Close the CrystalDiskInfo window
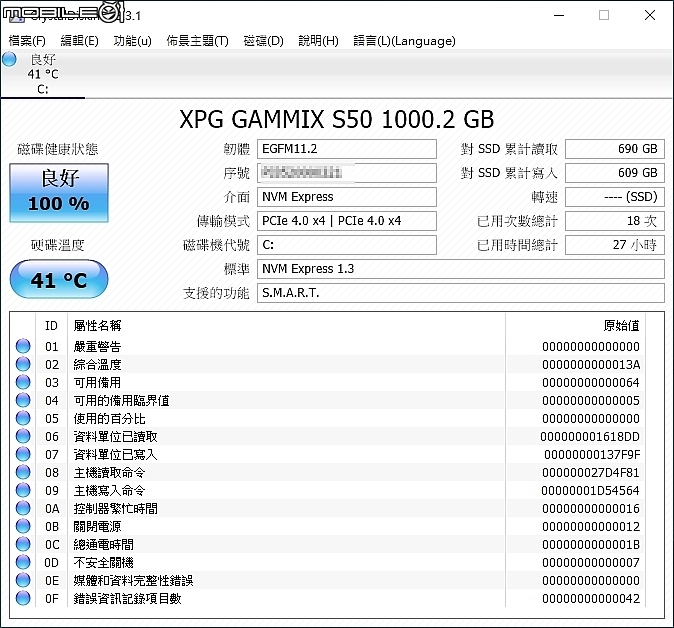The width and height of the screenshot is (674, 628). 650,15
